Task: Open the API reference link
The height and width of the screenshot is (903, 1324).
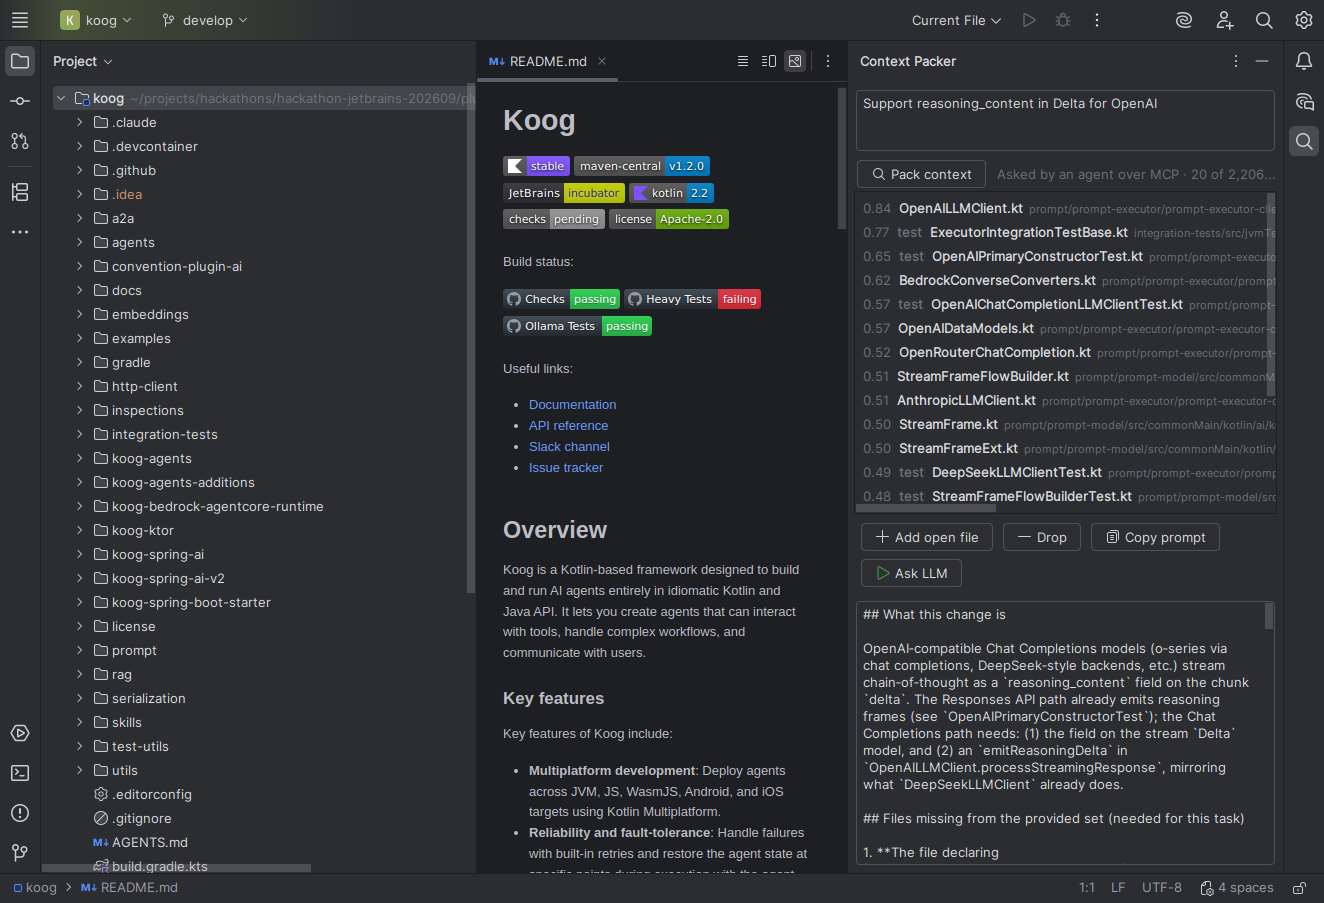Action: click(568, 425)
